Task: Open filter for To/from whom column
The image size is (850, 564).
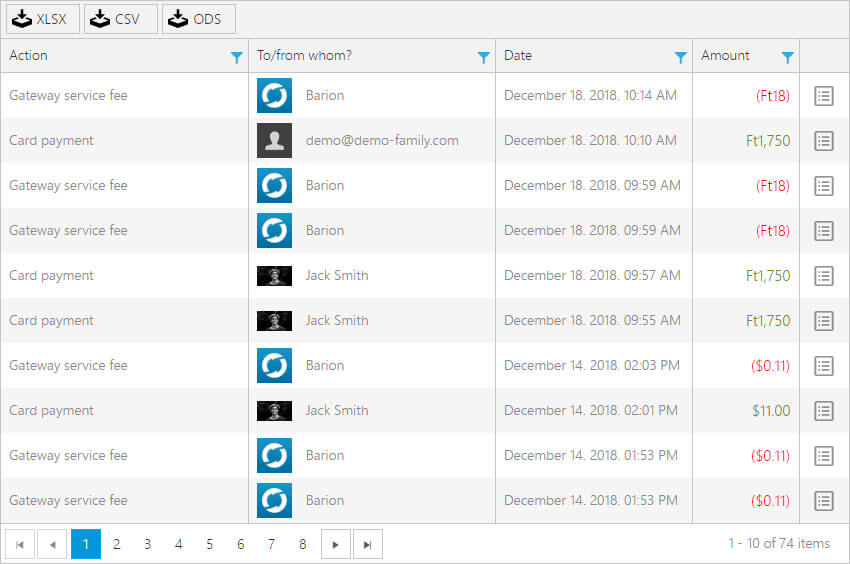Action: tap(483, 58)
